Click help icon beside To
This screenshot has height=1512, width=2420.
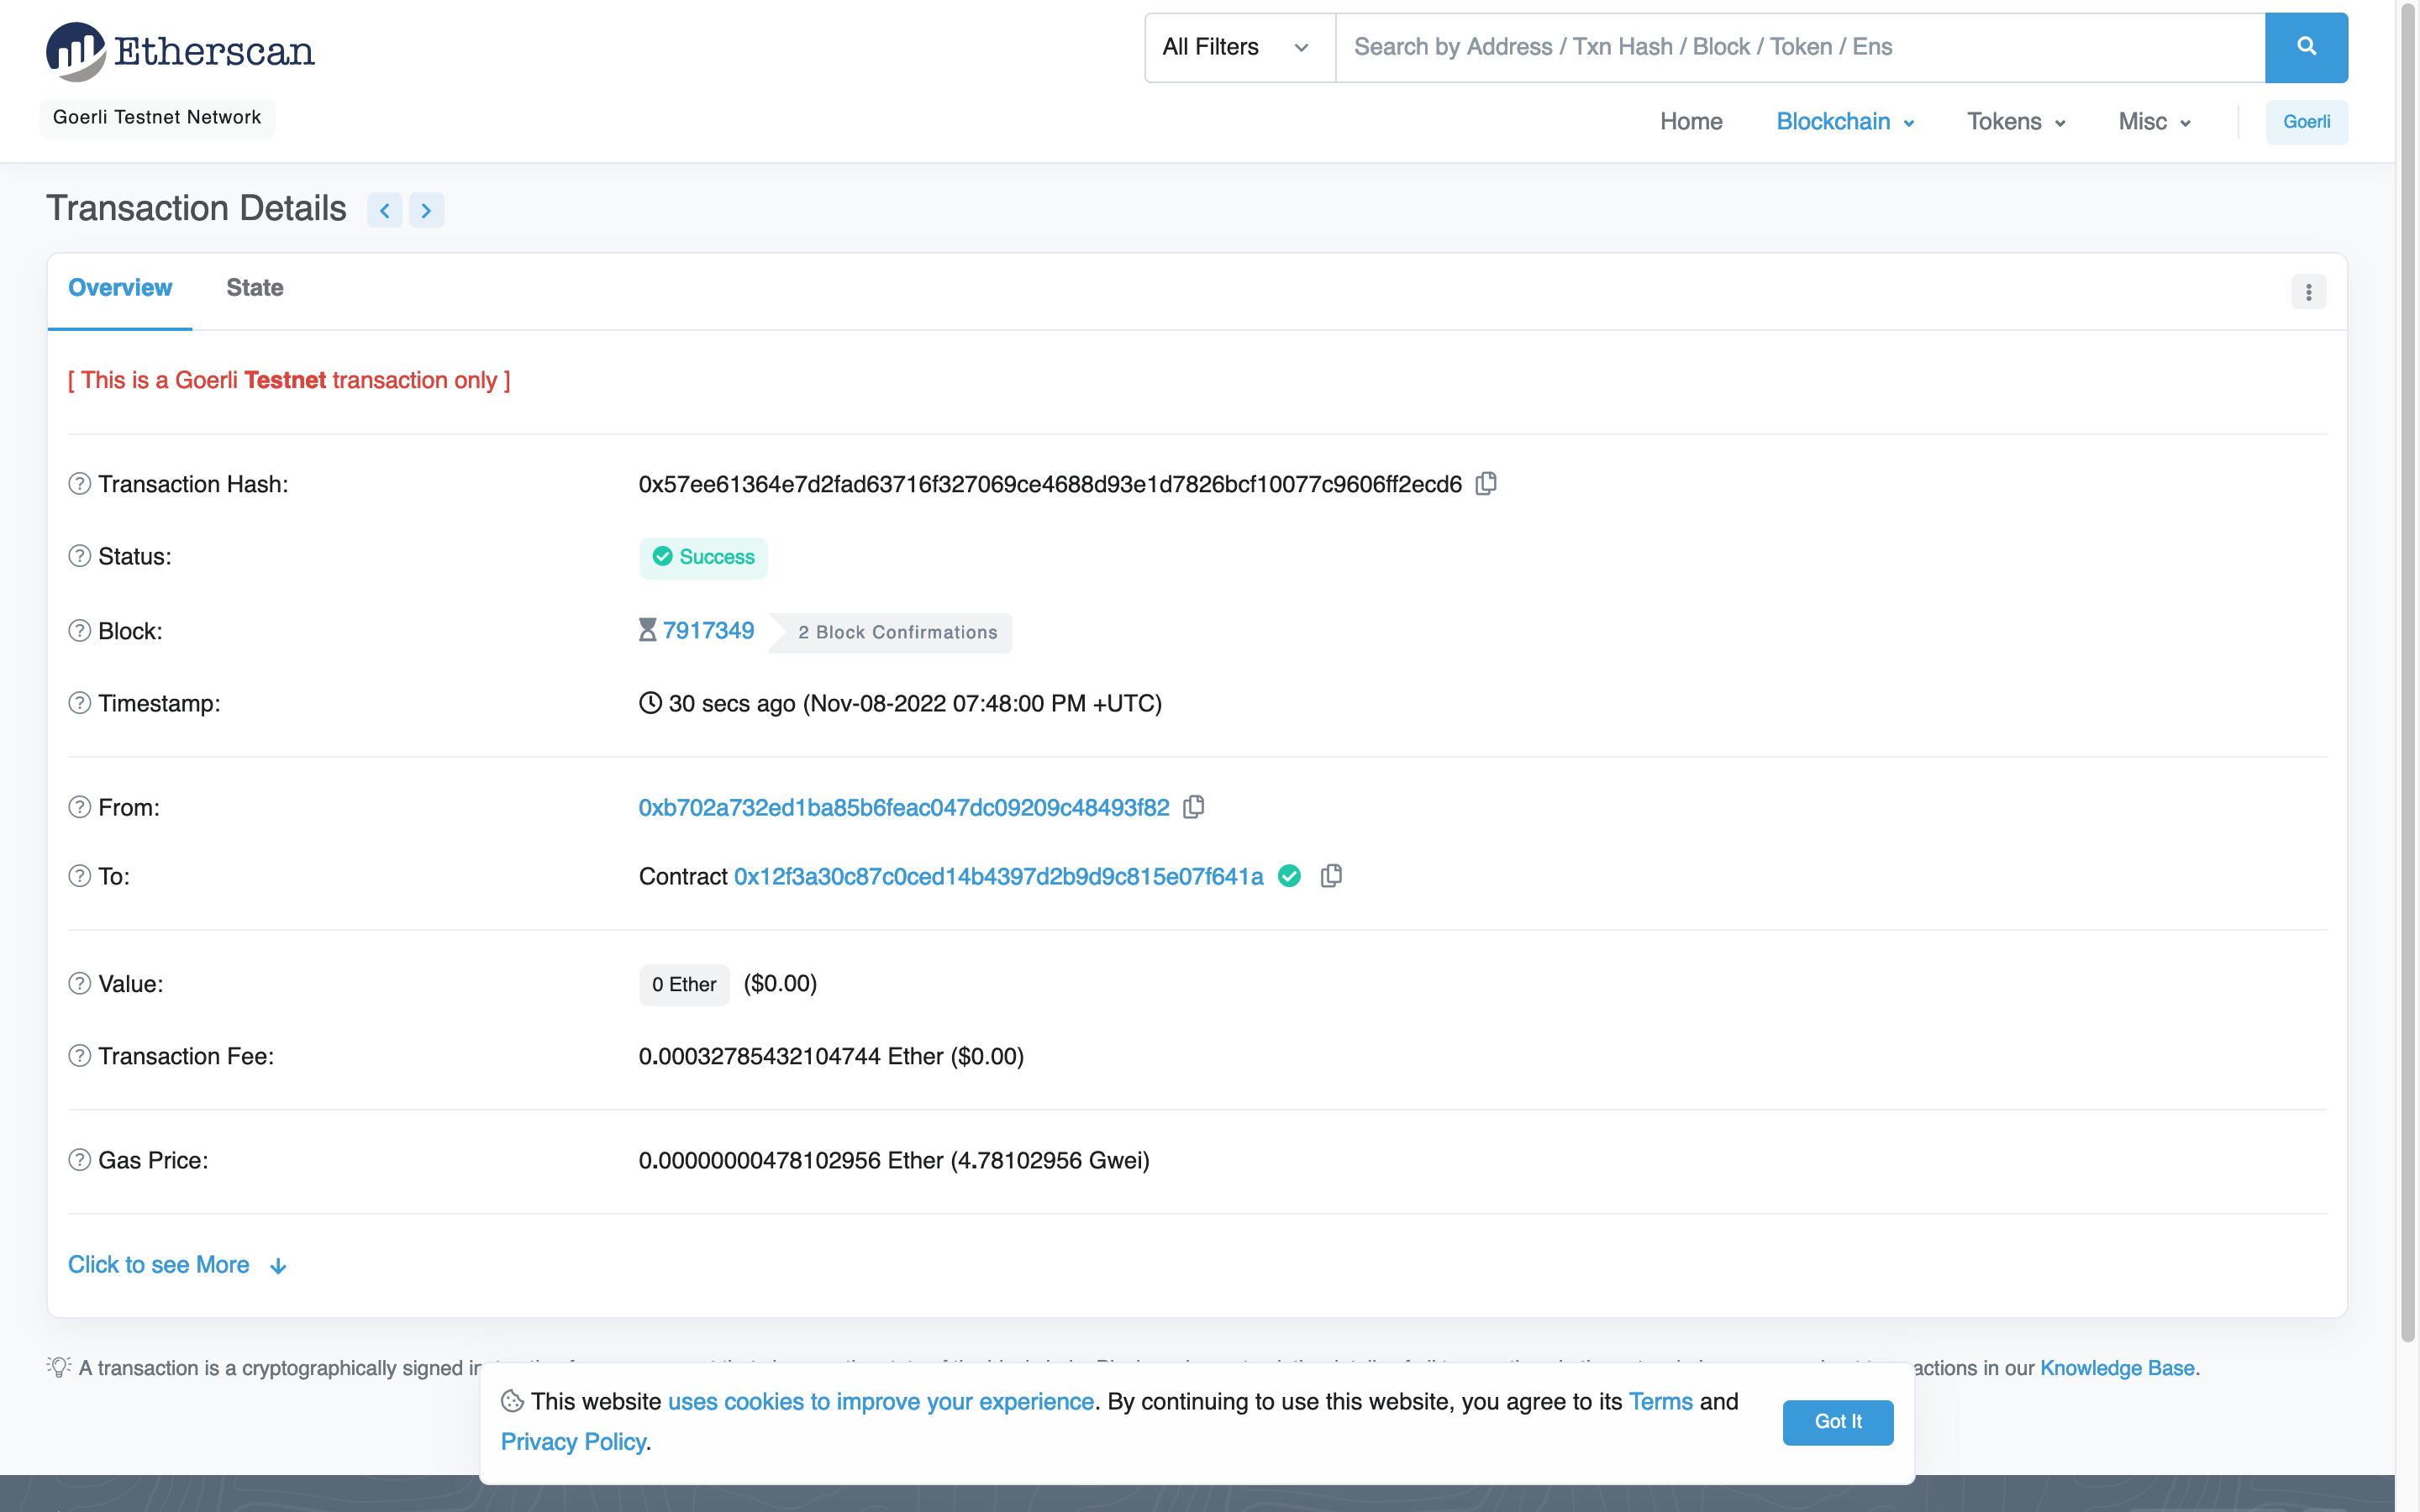coord(80,876)
